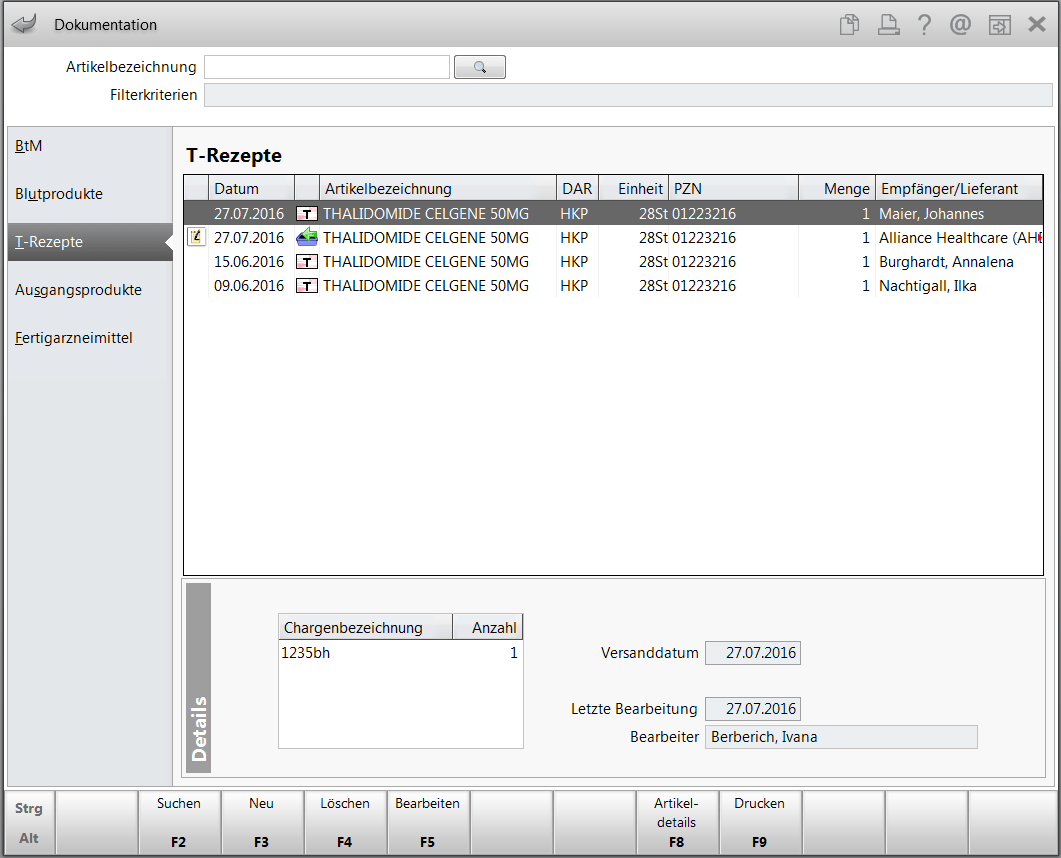This screenshot has width=1061, height=858.
Task: Select the row for Maier, Johannes
Action: coord(613,214)
